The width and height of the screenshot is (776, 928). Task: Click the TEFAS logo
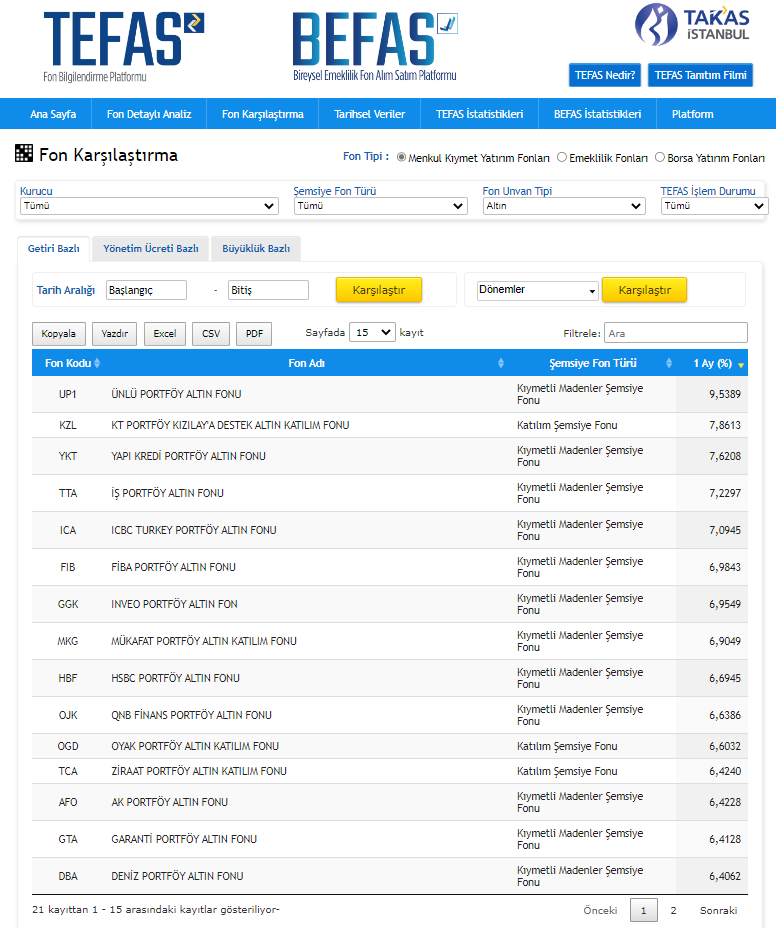[124, 47]
